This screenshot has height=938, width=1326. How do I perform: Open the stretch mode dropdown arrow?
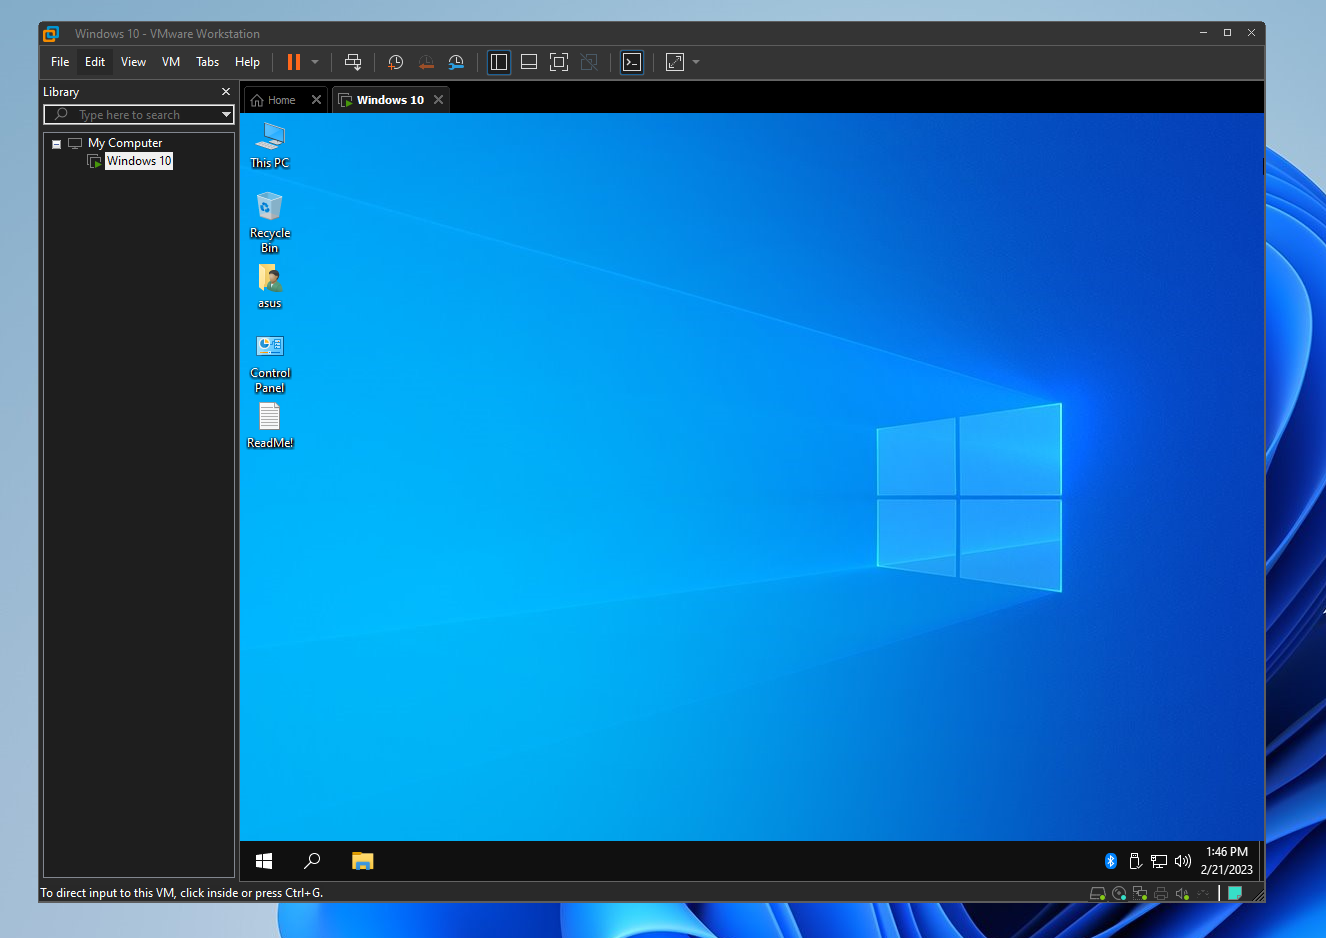(696, 62)
